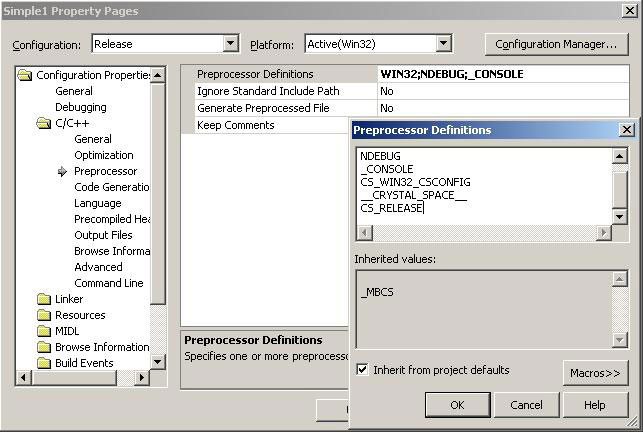Click the Browse Information folder icon
Image resolution: width=643 pixels, height=432 pixels.
[43, 347]
